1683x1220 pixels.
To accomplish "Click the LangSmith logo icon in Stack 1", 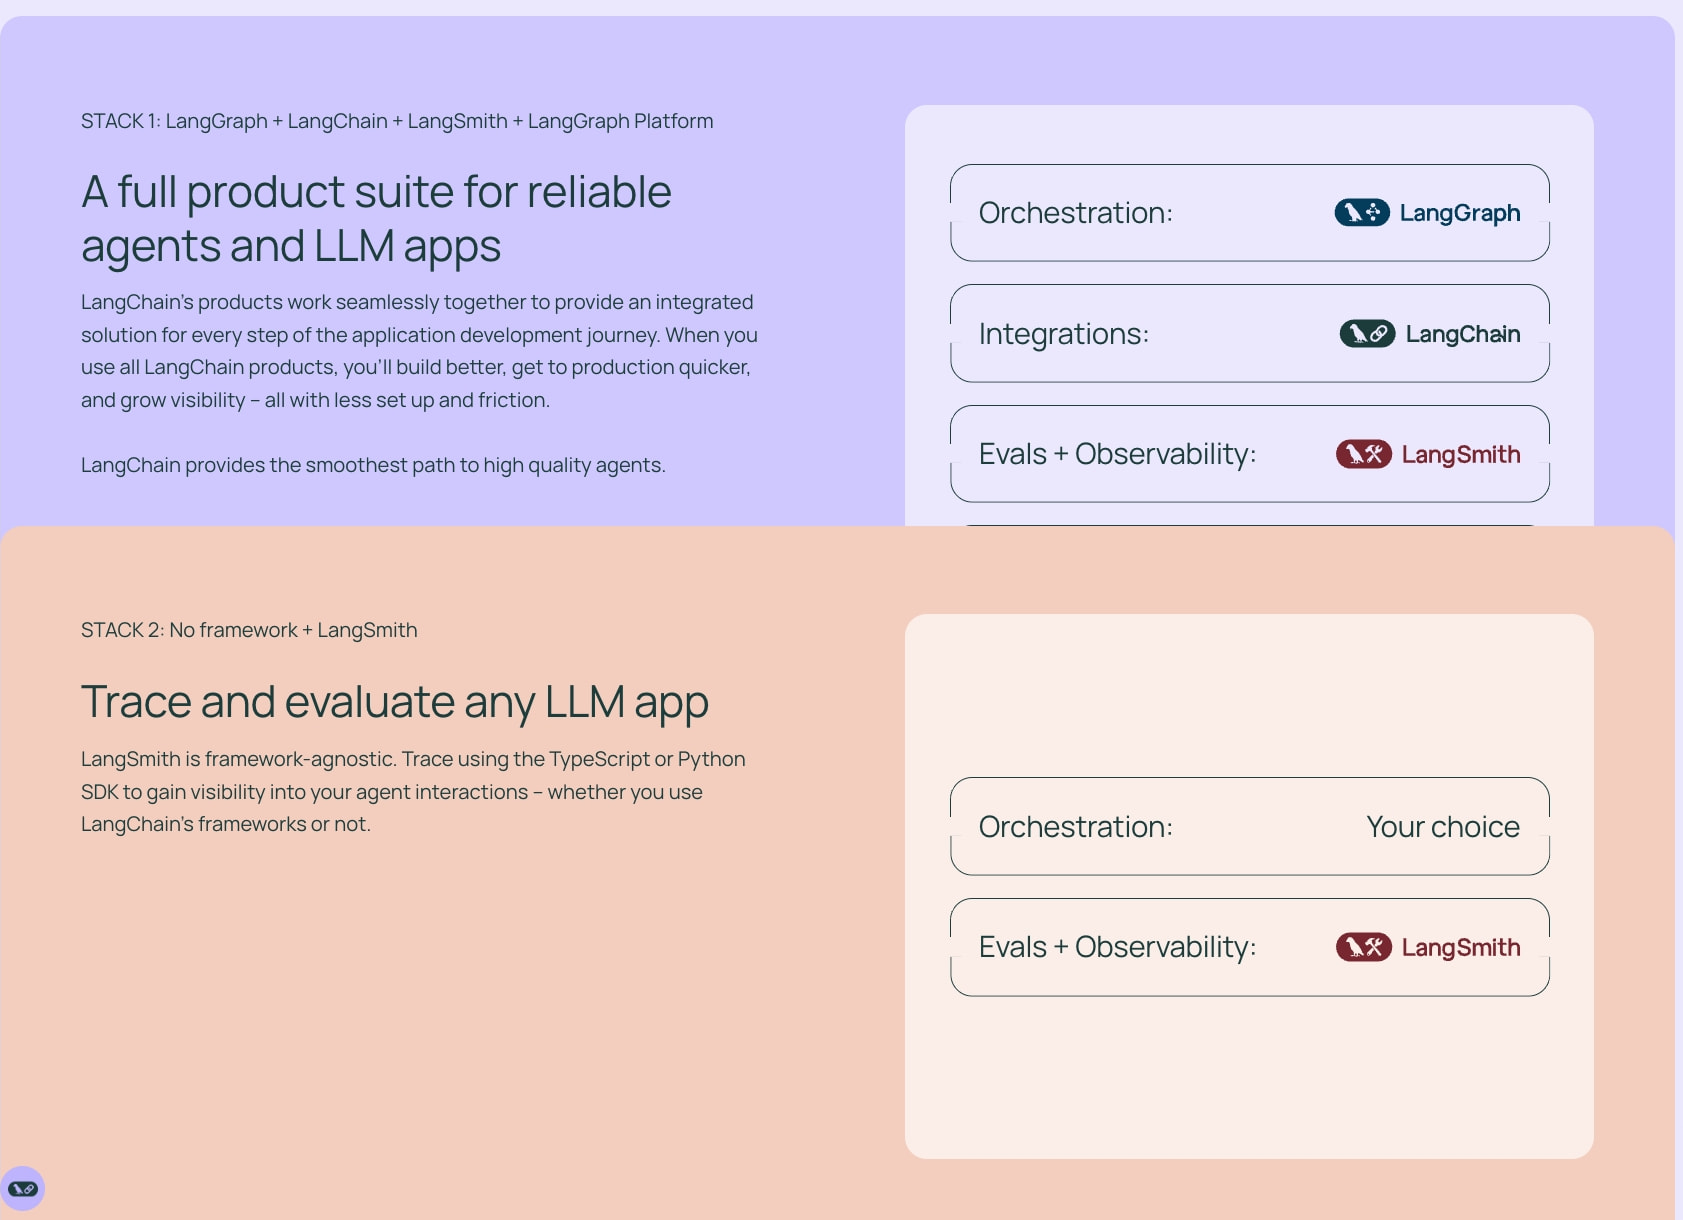I will (x=1364, y=454).
